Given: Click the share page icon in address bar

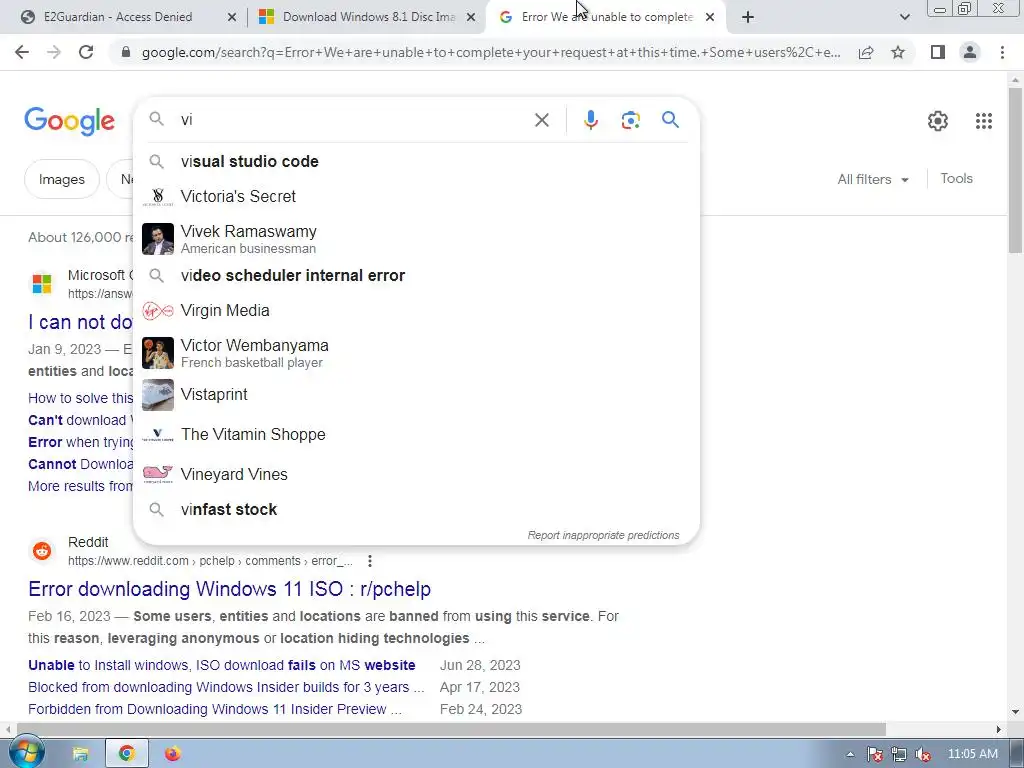Looking at the screenshot, I should coord(866,52).
